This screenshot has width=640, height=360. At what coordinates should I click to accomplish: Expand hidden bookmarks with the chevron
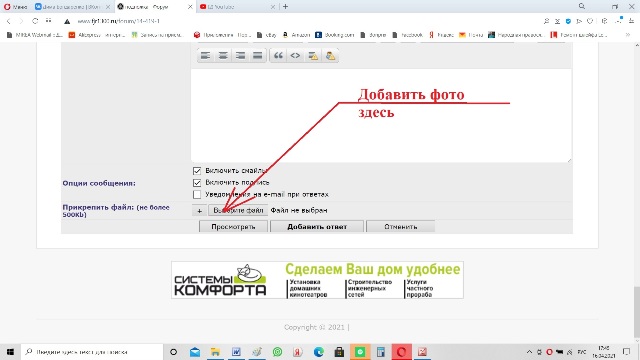tap(628, 35)
